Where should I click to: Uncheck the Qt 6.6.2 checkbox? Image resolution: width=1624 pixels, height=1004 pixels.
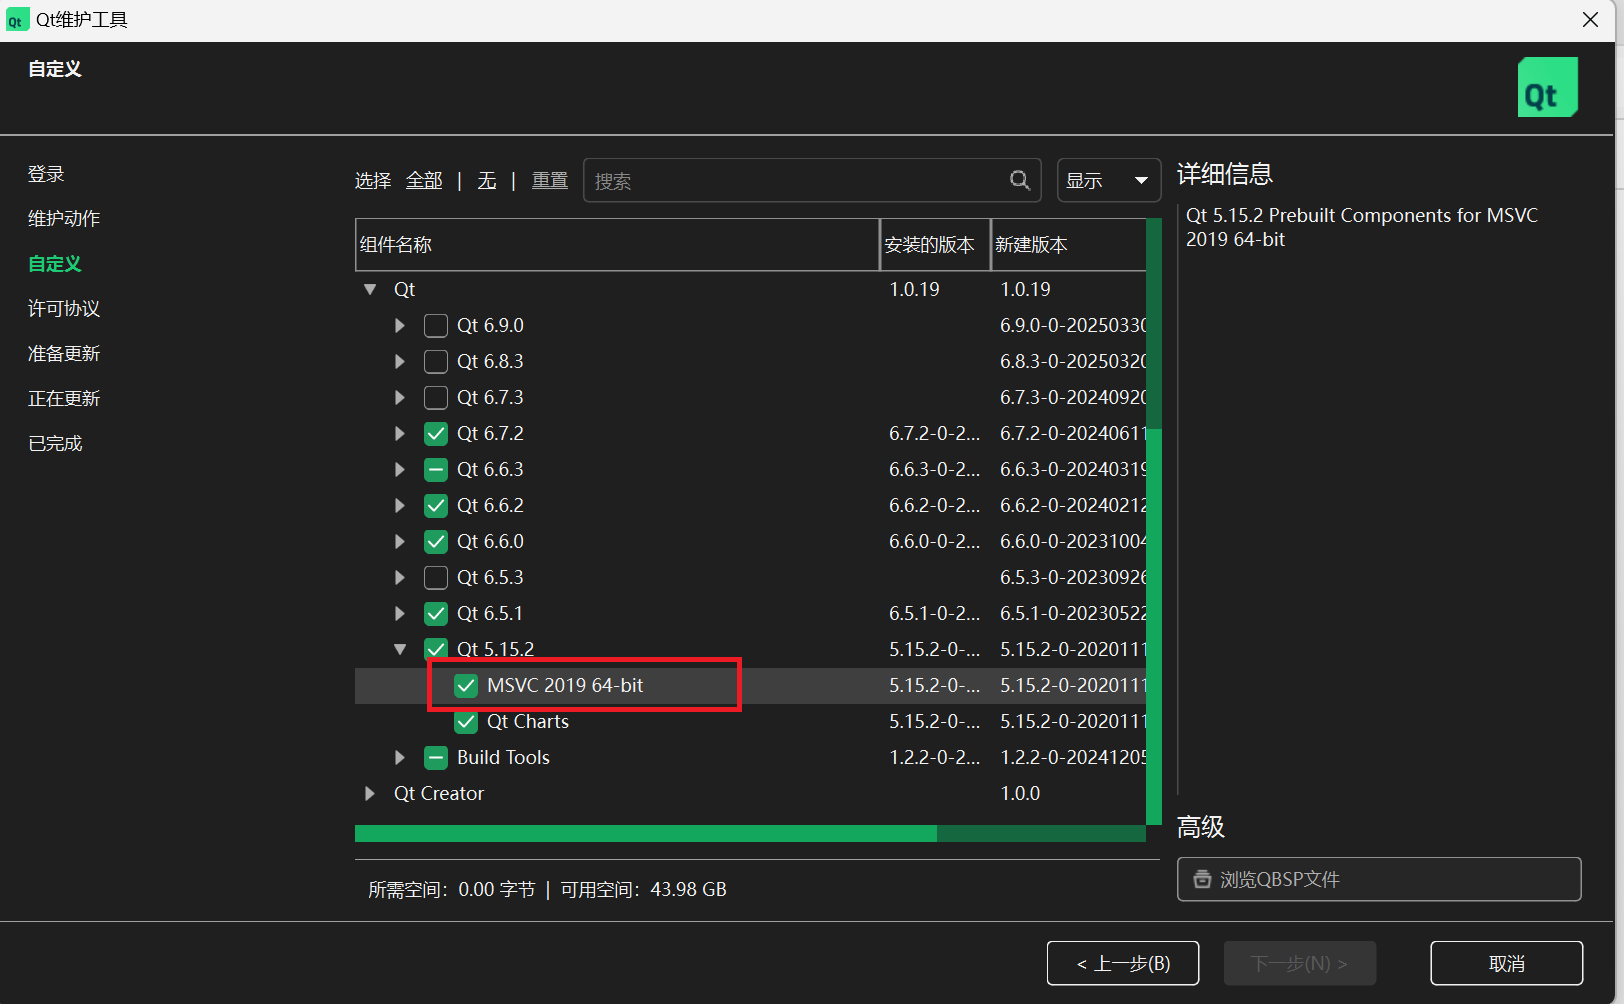[436, 506]
